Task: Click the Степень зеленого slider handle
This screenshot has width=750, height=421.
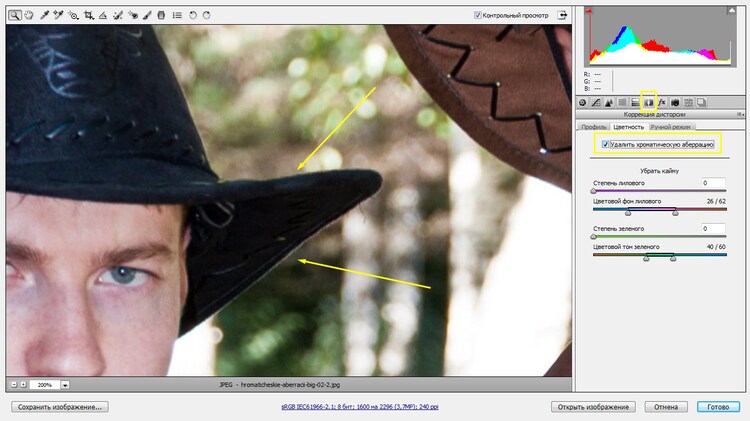Action: 594,236
